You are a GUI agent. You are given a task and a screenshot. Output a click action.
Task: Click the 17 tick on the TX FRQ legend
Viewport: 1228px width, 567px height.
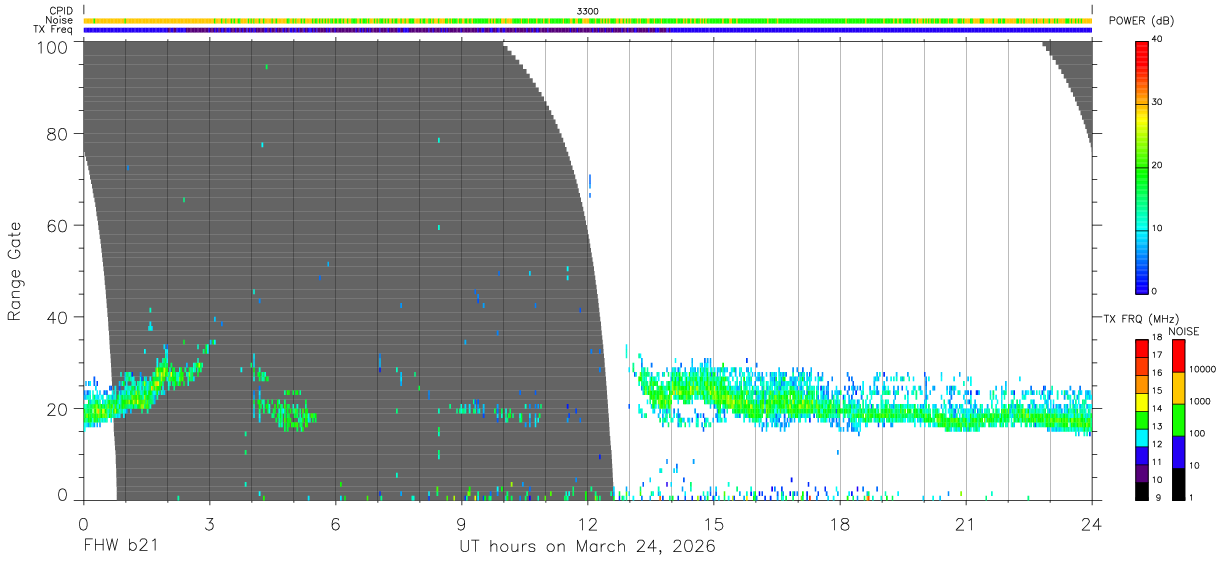tap(1157, 355)
